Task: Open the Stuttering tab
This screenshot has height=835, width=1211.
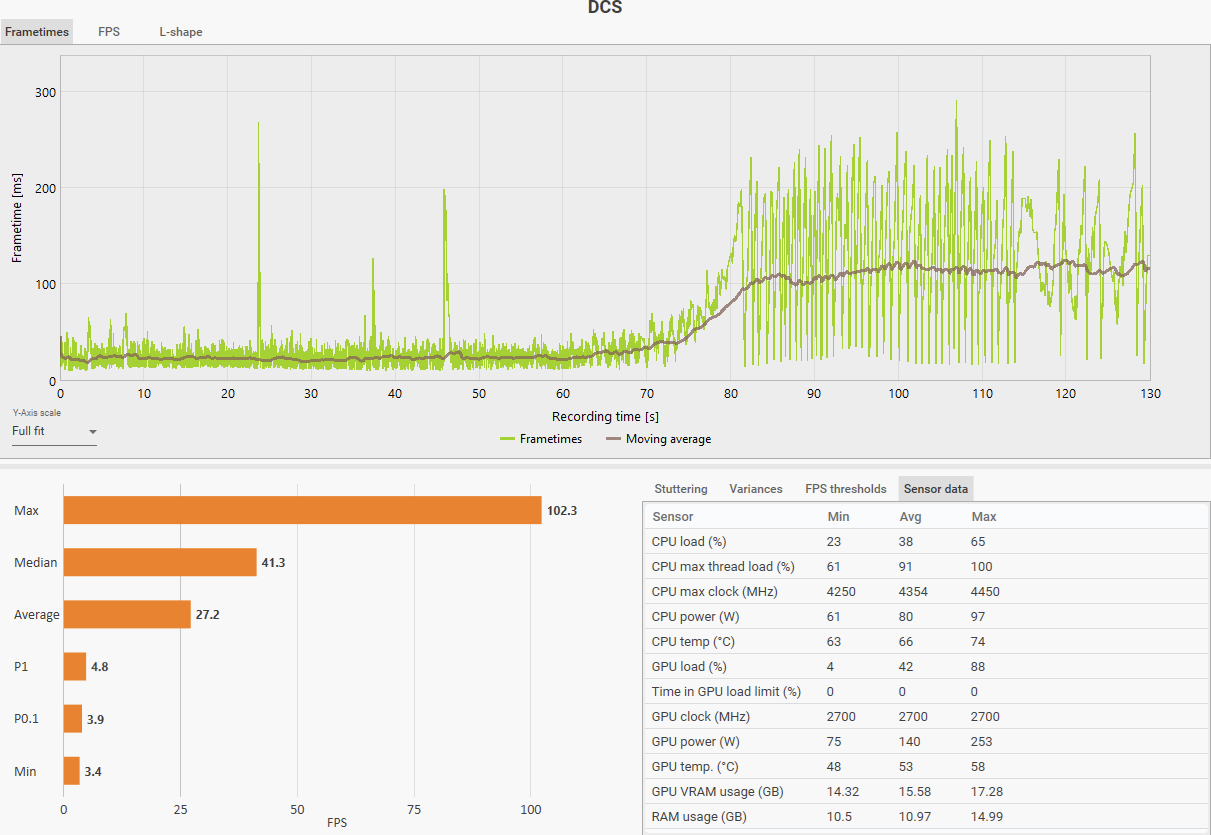Action: click(x=681, y=489)
